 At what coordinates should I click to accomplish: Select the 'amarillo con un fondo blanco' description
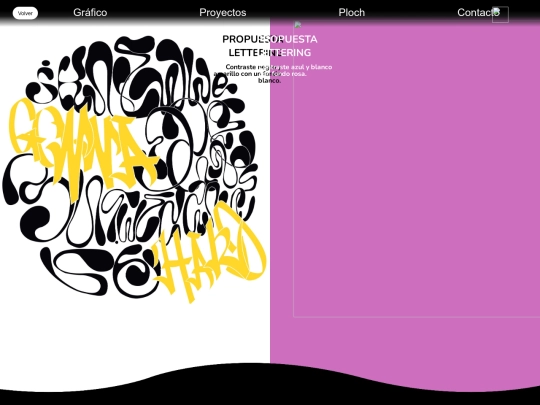(x=247, y=74)
